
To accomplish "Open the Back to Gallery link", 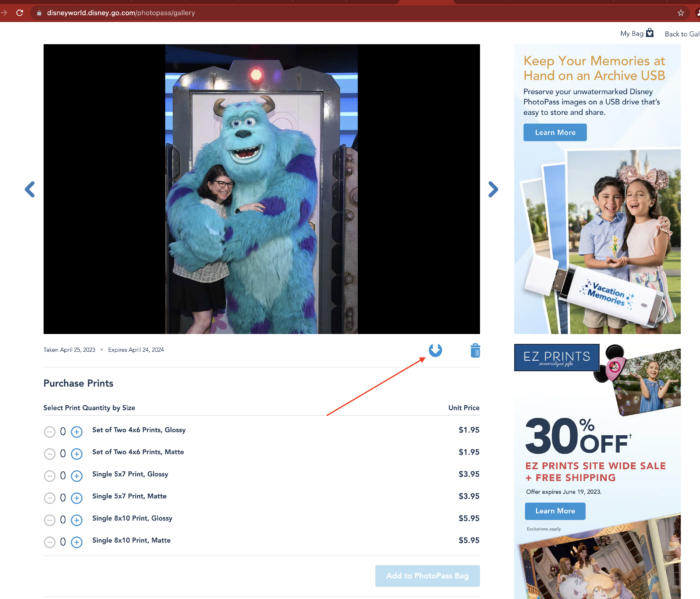I will coord(682,34).
